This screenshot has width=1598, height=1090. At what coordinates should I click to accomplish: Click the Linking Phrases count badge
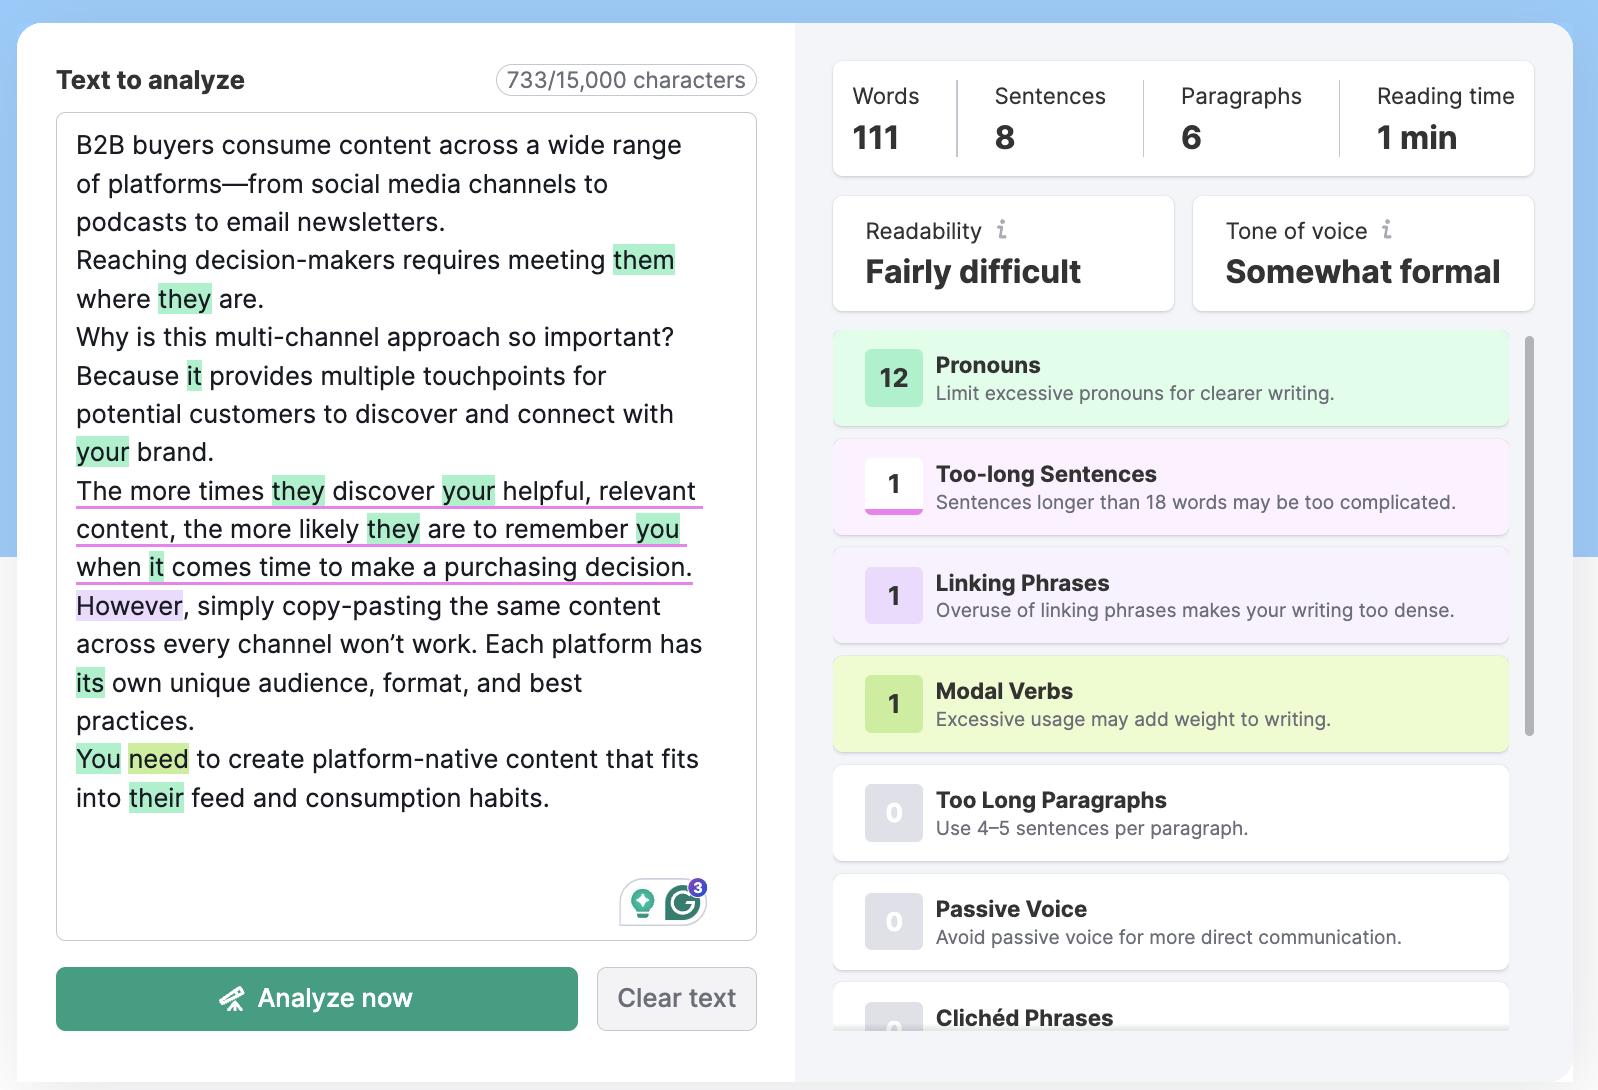pos(893,595)
